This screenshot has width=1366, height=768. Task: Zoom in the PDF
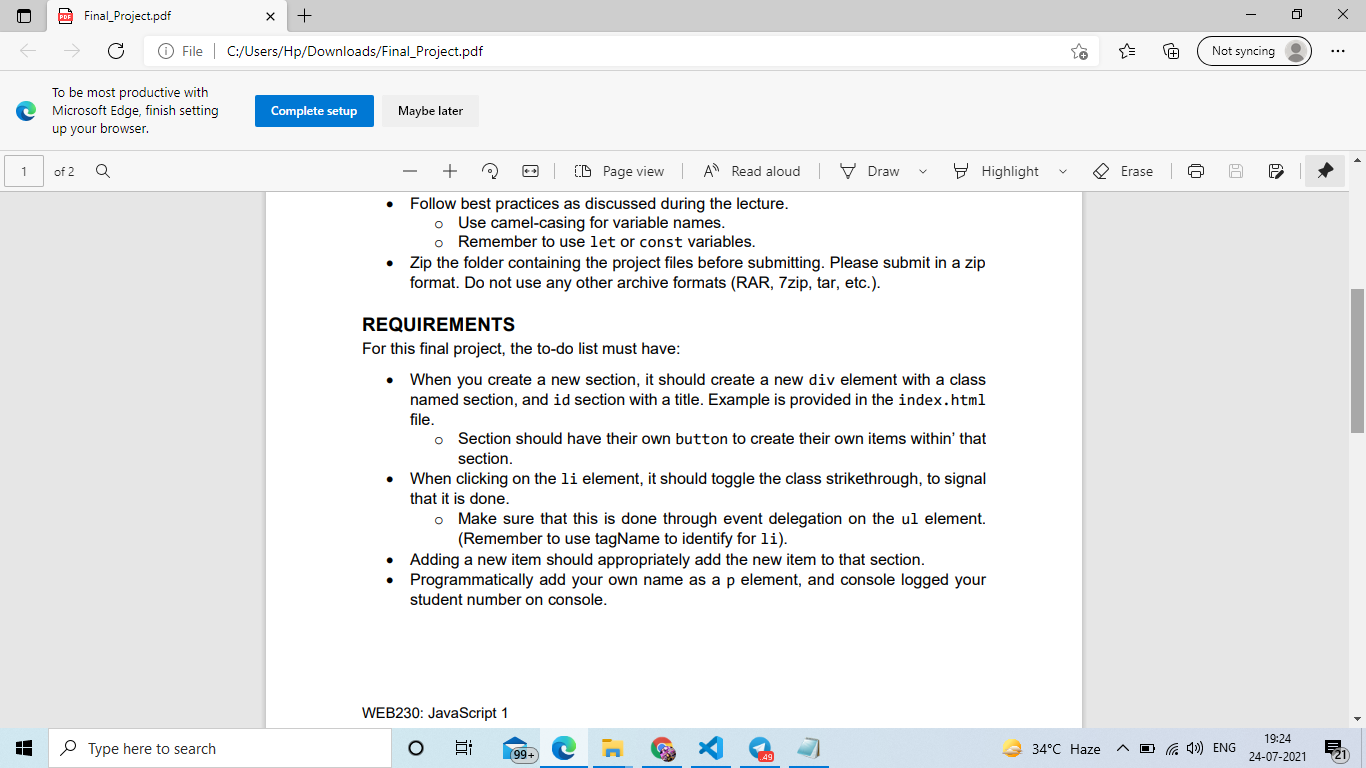click(x=450, y=171)
